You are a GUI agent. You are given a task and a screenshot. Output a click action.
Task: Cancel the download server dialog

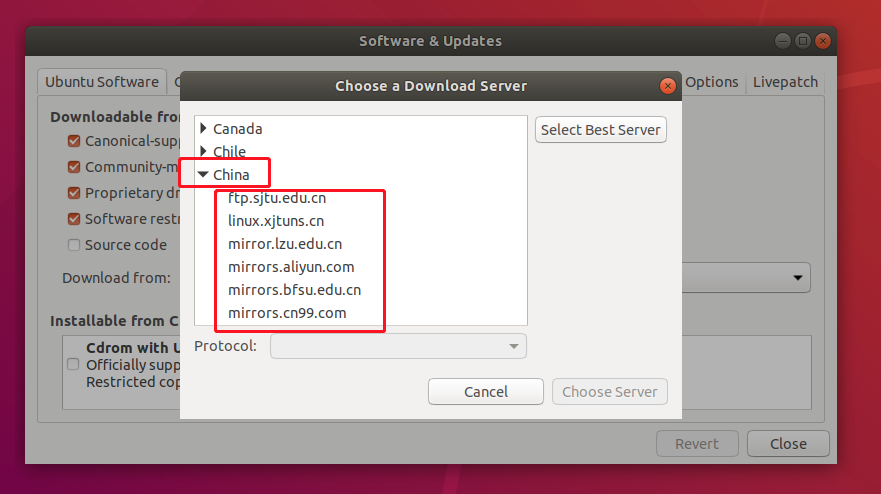click(x=485, y=392)
